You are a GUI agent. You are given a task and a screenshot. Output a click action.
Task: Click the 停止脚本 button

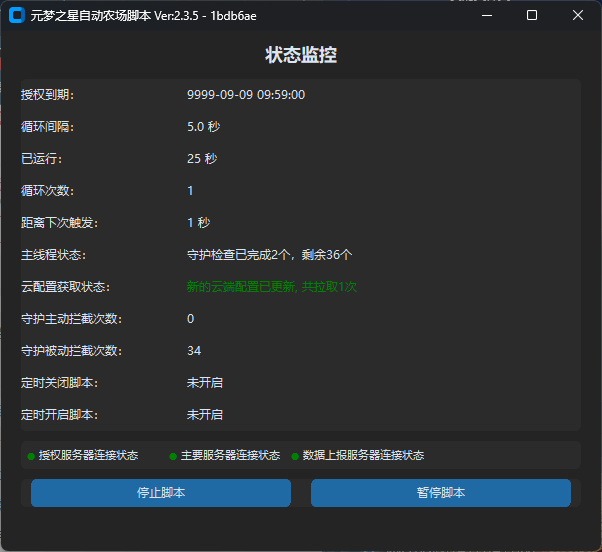point(161,493)
